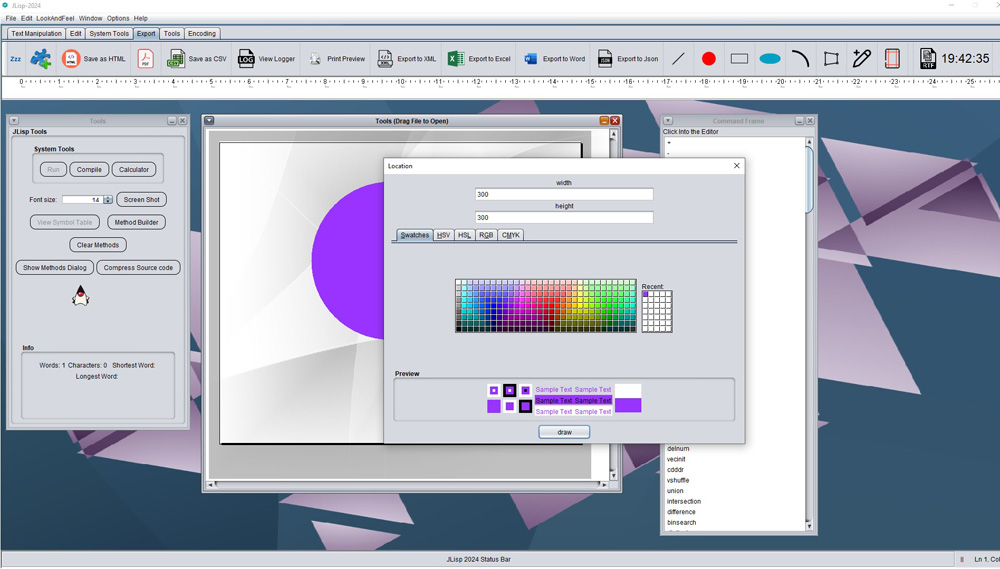Click into the width input field

(x=564, y=194)
